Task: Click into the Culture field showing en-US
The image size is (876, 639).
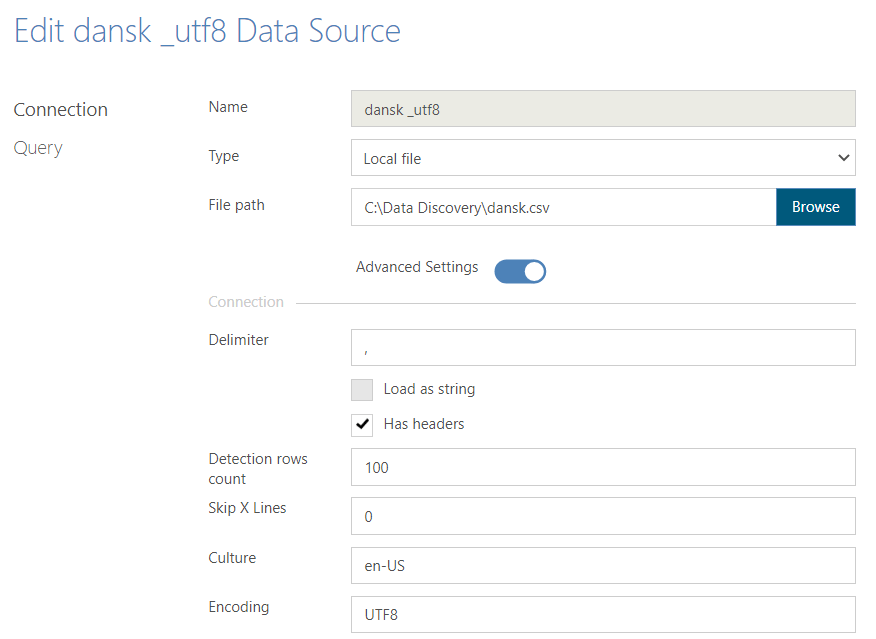Action: 603,565
